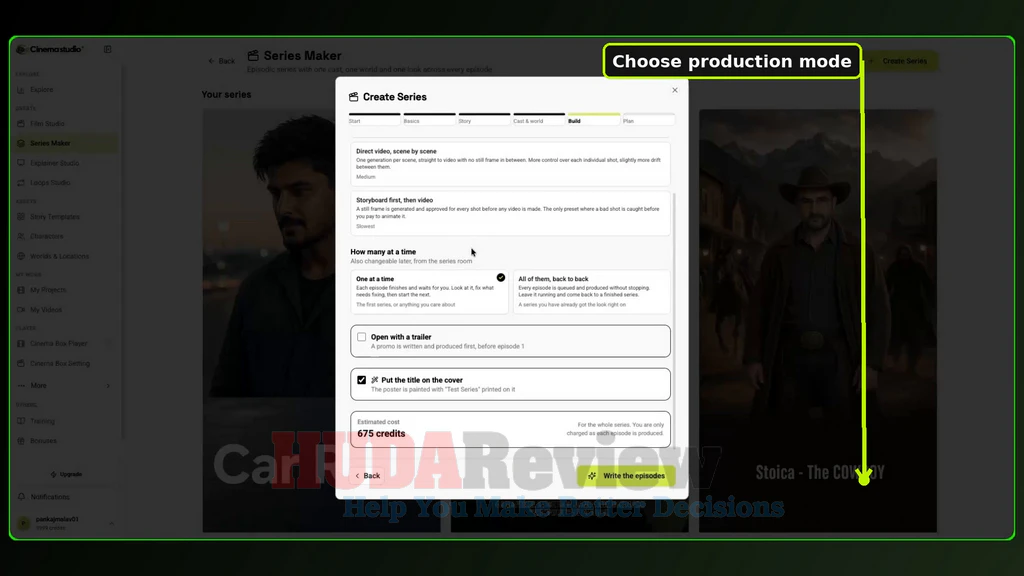Go to the Basics step tab
This screenshot has width=1024, height=576.
429,119
